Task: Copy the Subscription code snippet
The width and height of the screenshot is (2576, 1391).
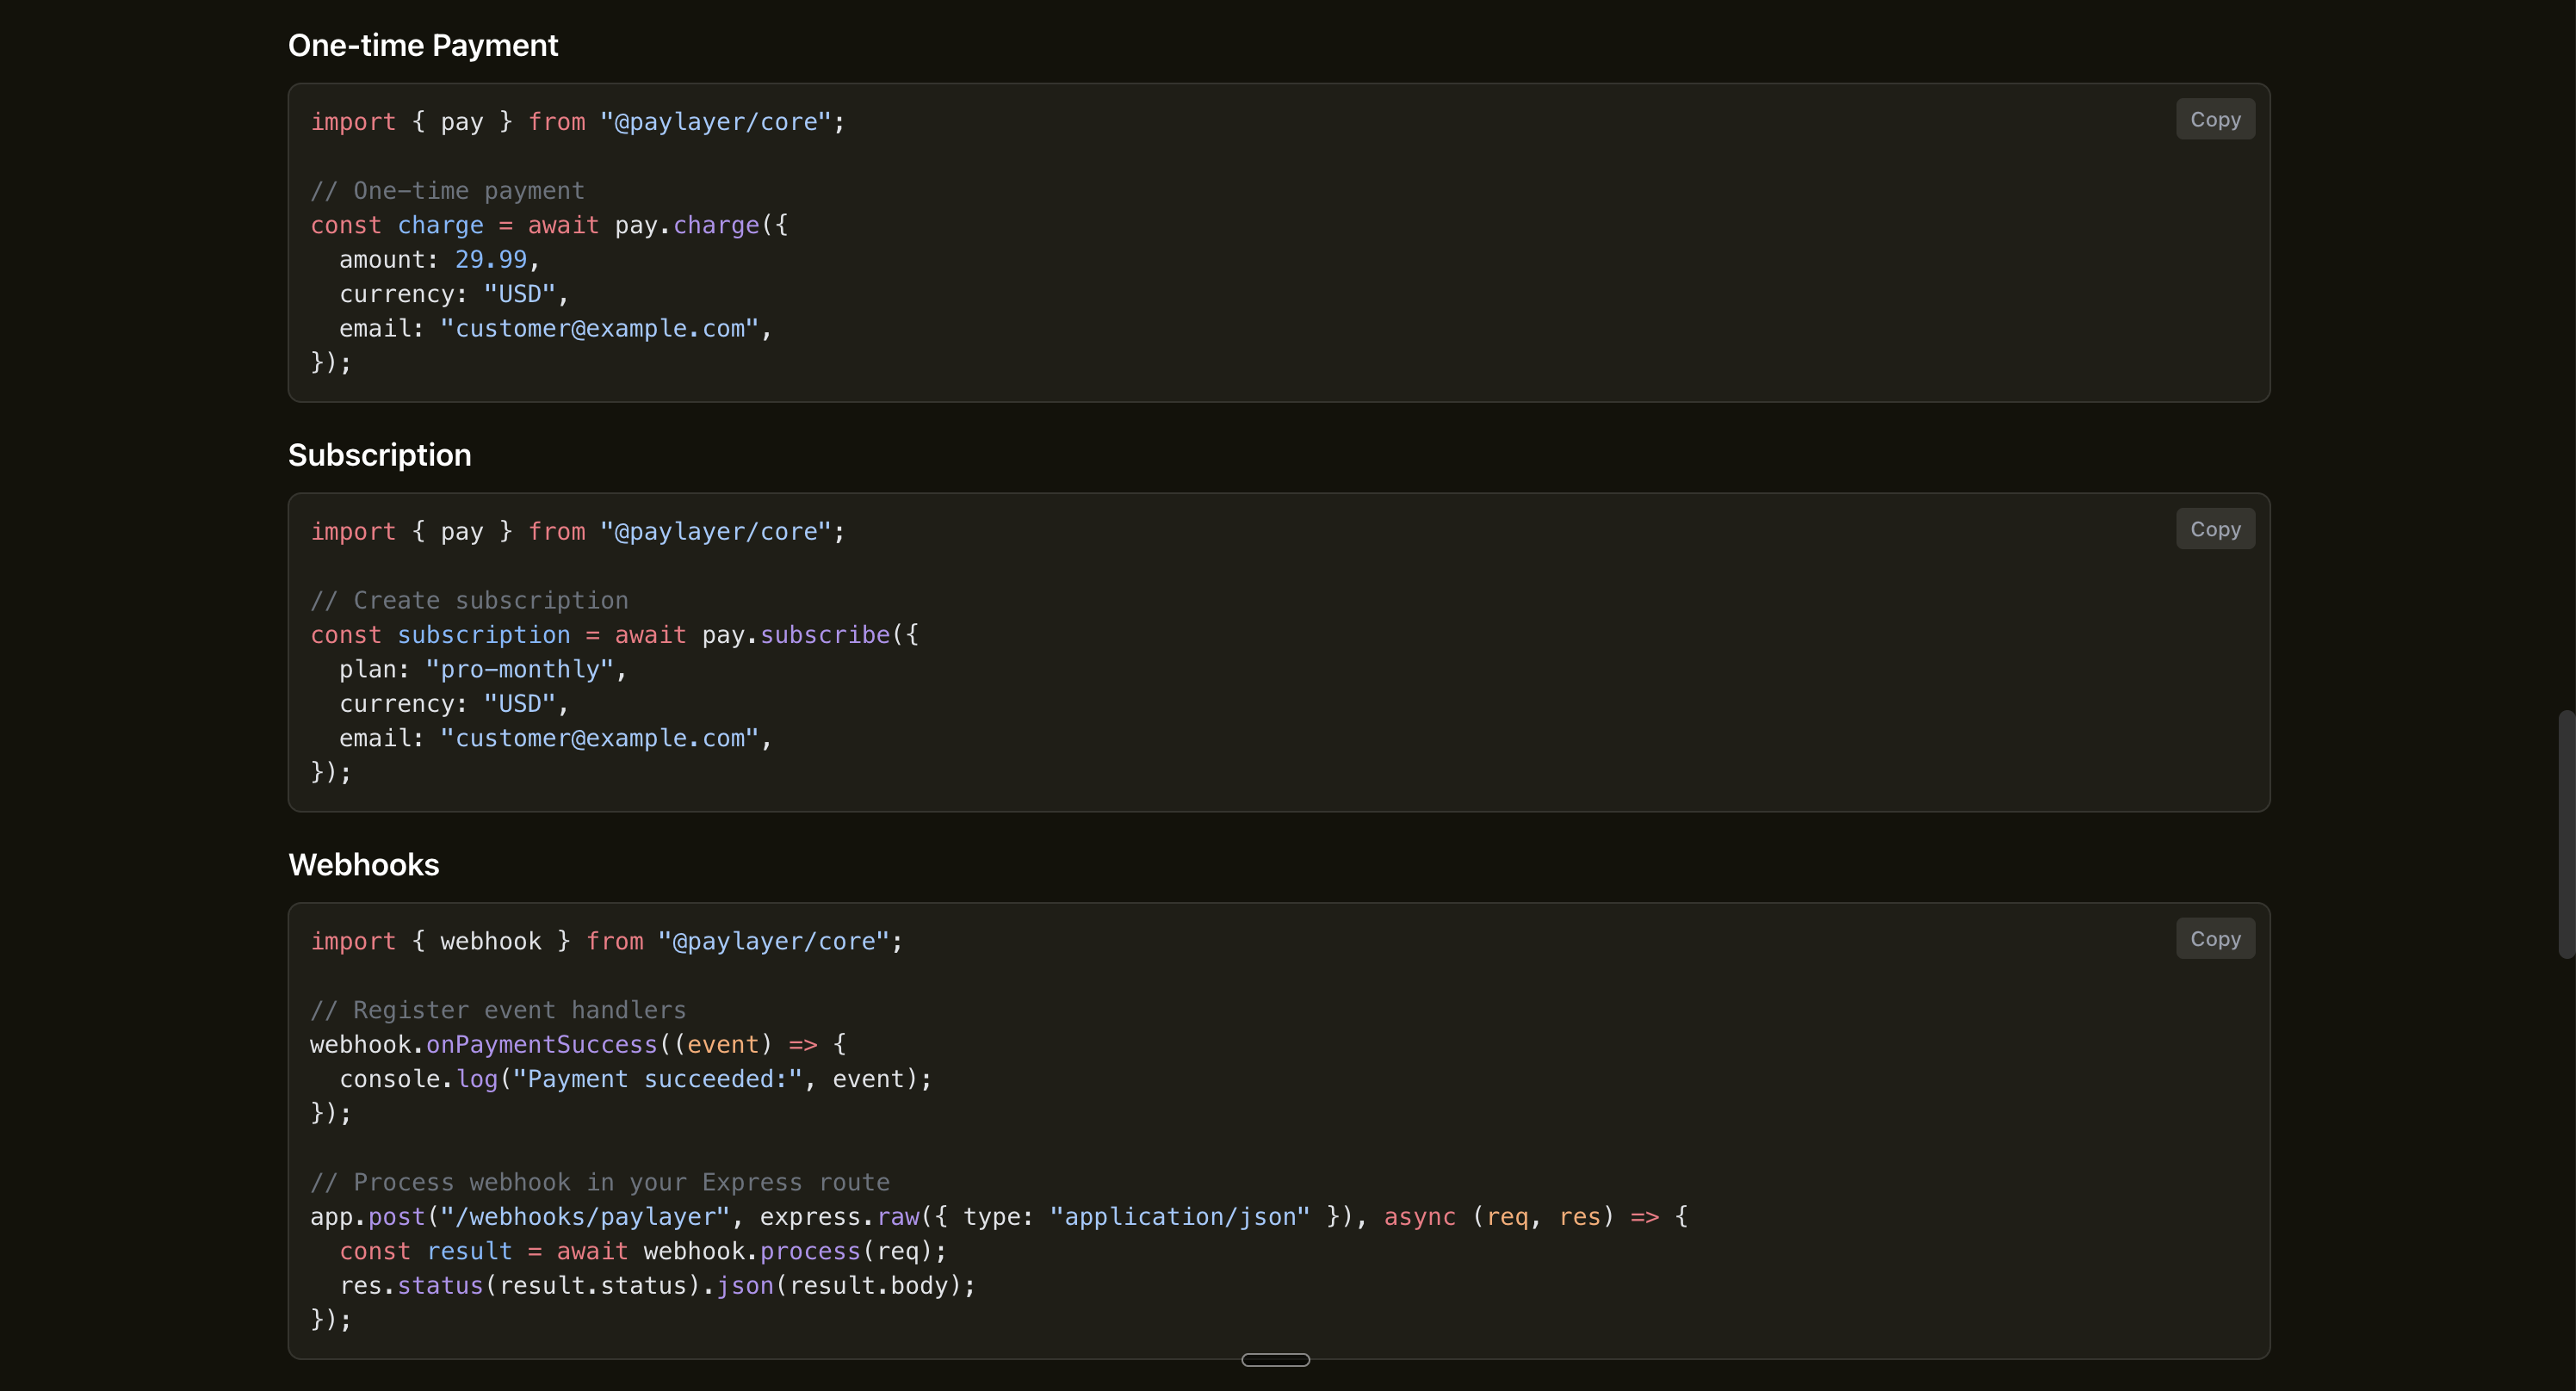Action: (x=2214, y=529)
